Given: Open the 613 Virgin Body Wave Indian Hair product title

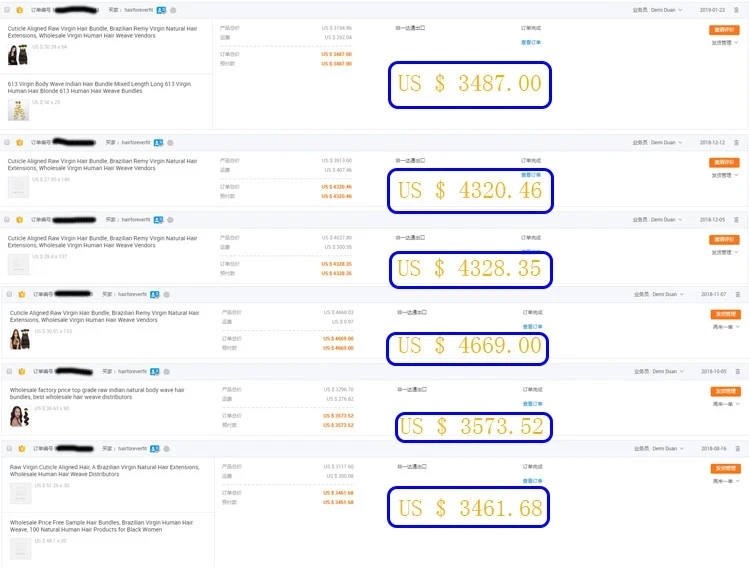Looking at the screenshot, I should (99, 87).
